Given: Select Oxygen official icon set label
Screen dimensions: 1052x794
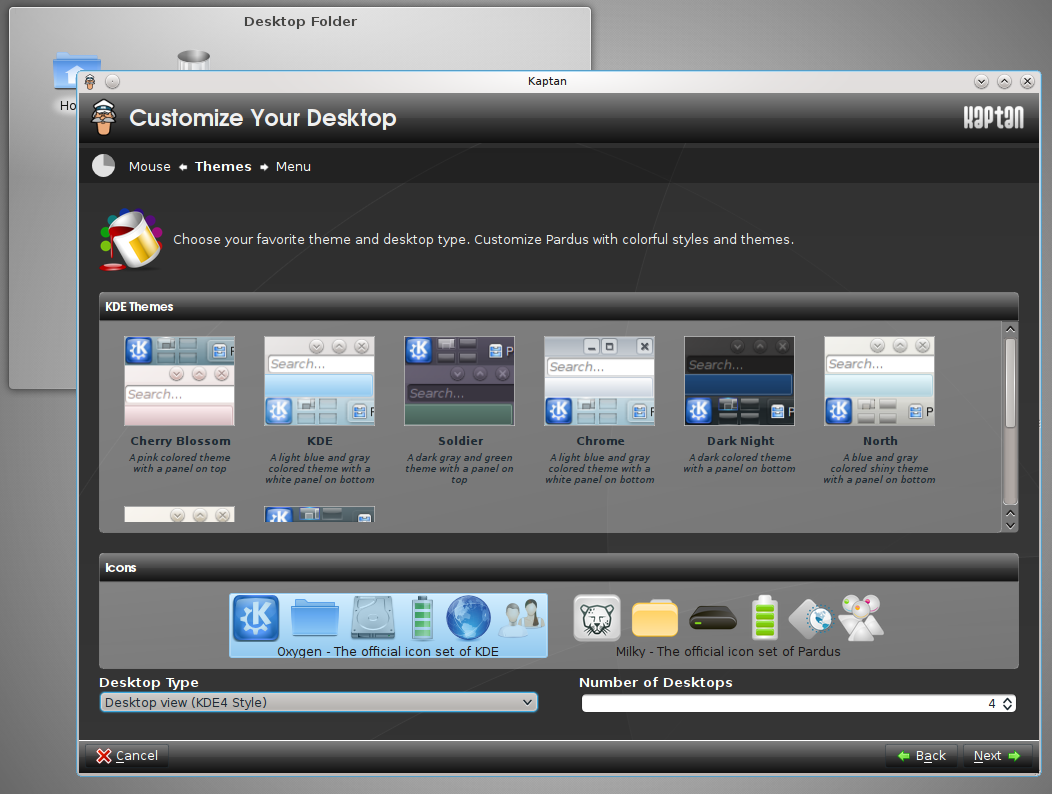Looking at the screenshot, I should tap(388, 651).
